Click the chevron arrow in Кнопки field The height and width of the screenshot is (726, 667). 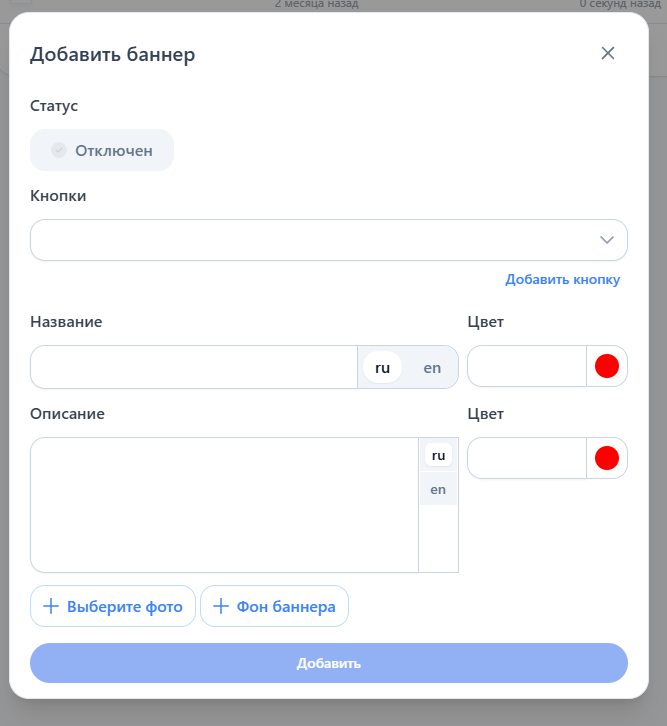[606, 240]
